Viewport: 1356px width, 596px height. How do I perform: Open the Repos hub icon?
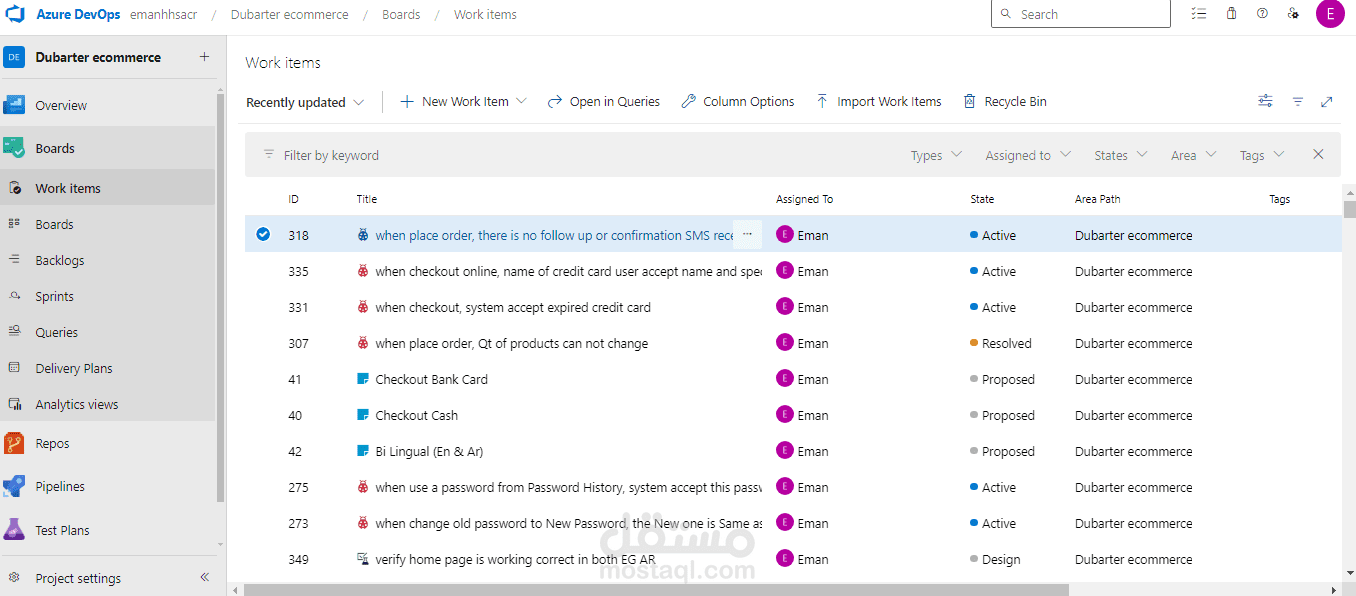coord(14,443)
